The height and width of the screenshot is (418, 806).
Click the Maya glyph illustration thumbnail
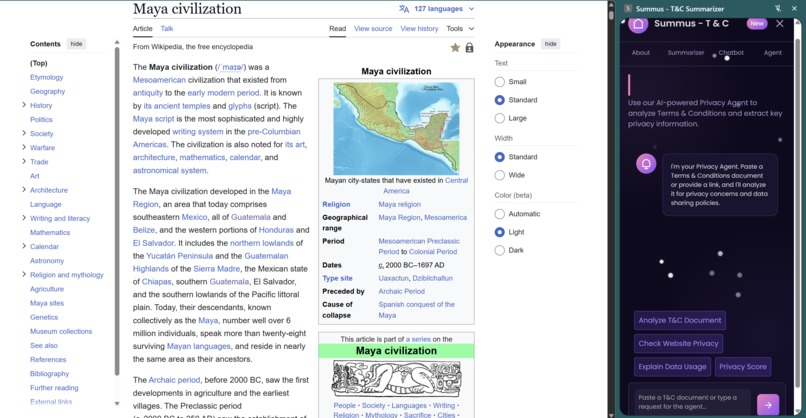pyautogui.click(x=396, y=379)
